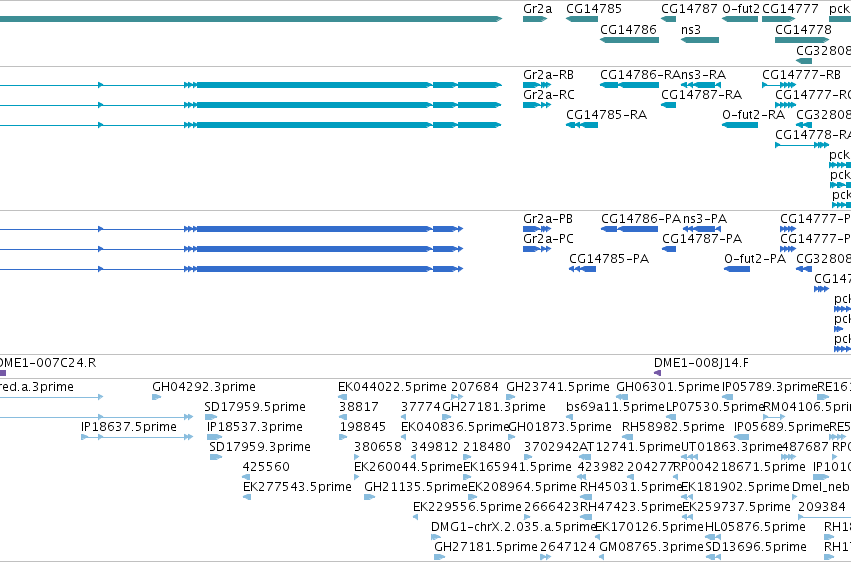Click protein label Gr2a-PC
Viewport: 851px width, 562px height.
[x=548, y=239]
